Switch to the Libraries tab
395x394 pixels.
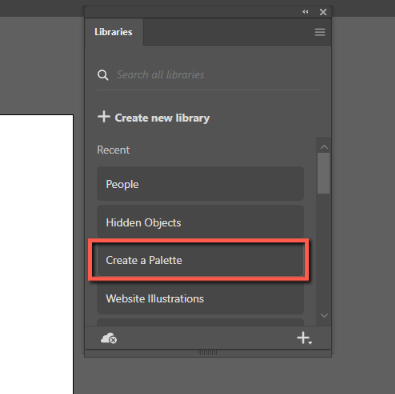click(x=113, y=32)
